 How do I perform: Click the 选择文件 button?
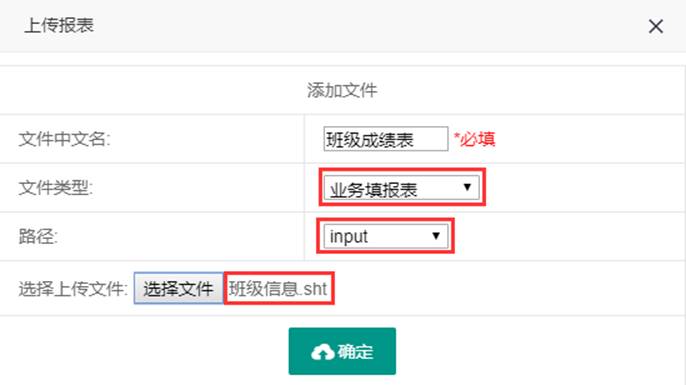178,288
